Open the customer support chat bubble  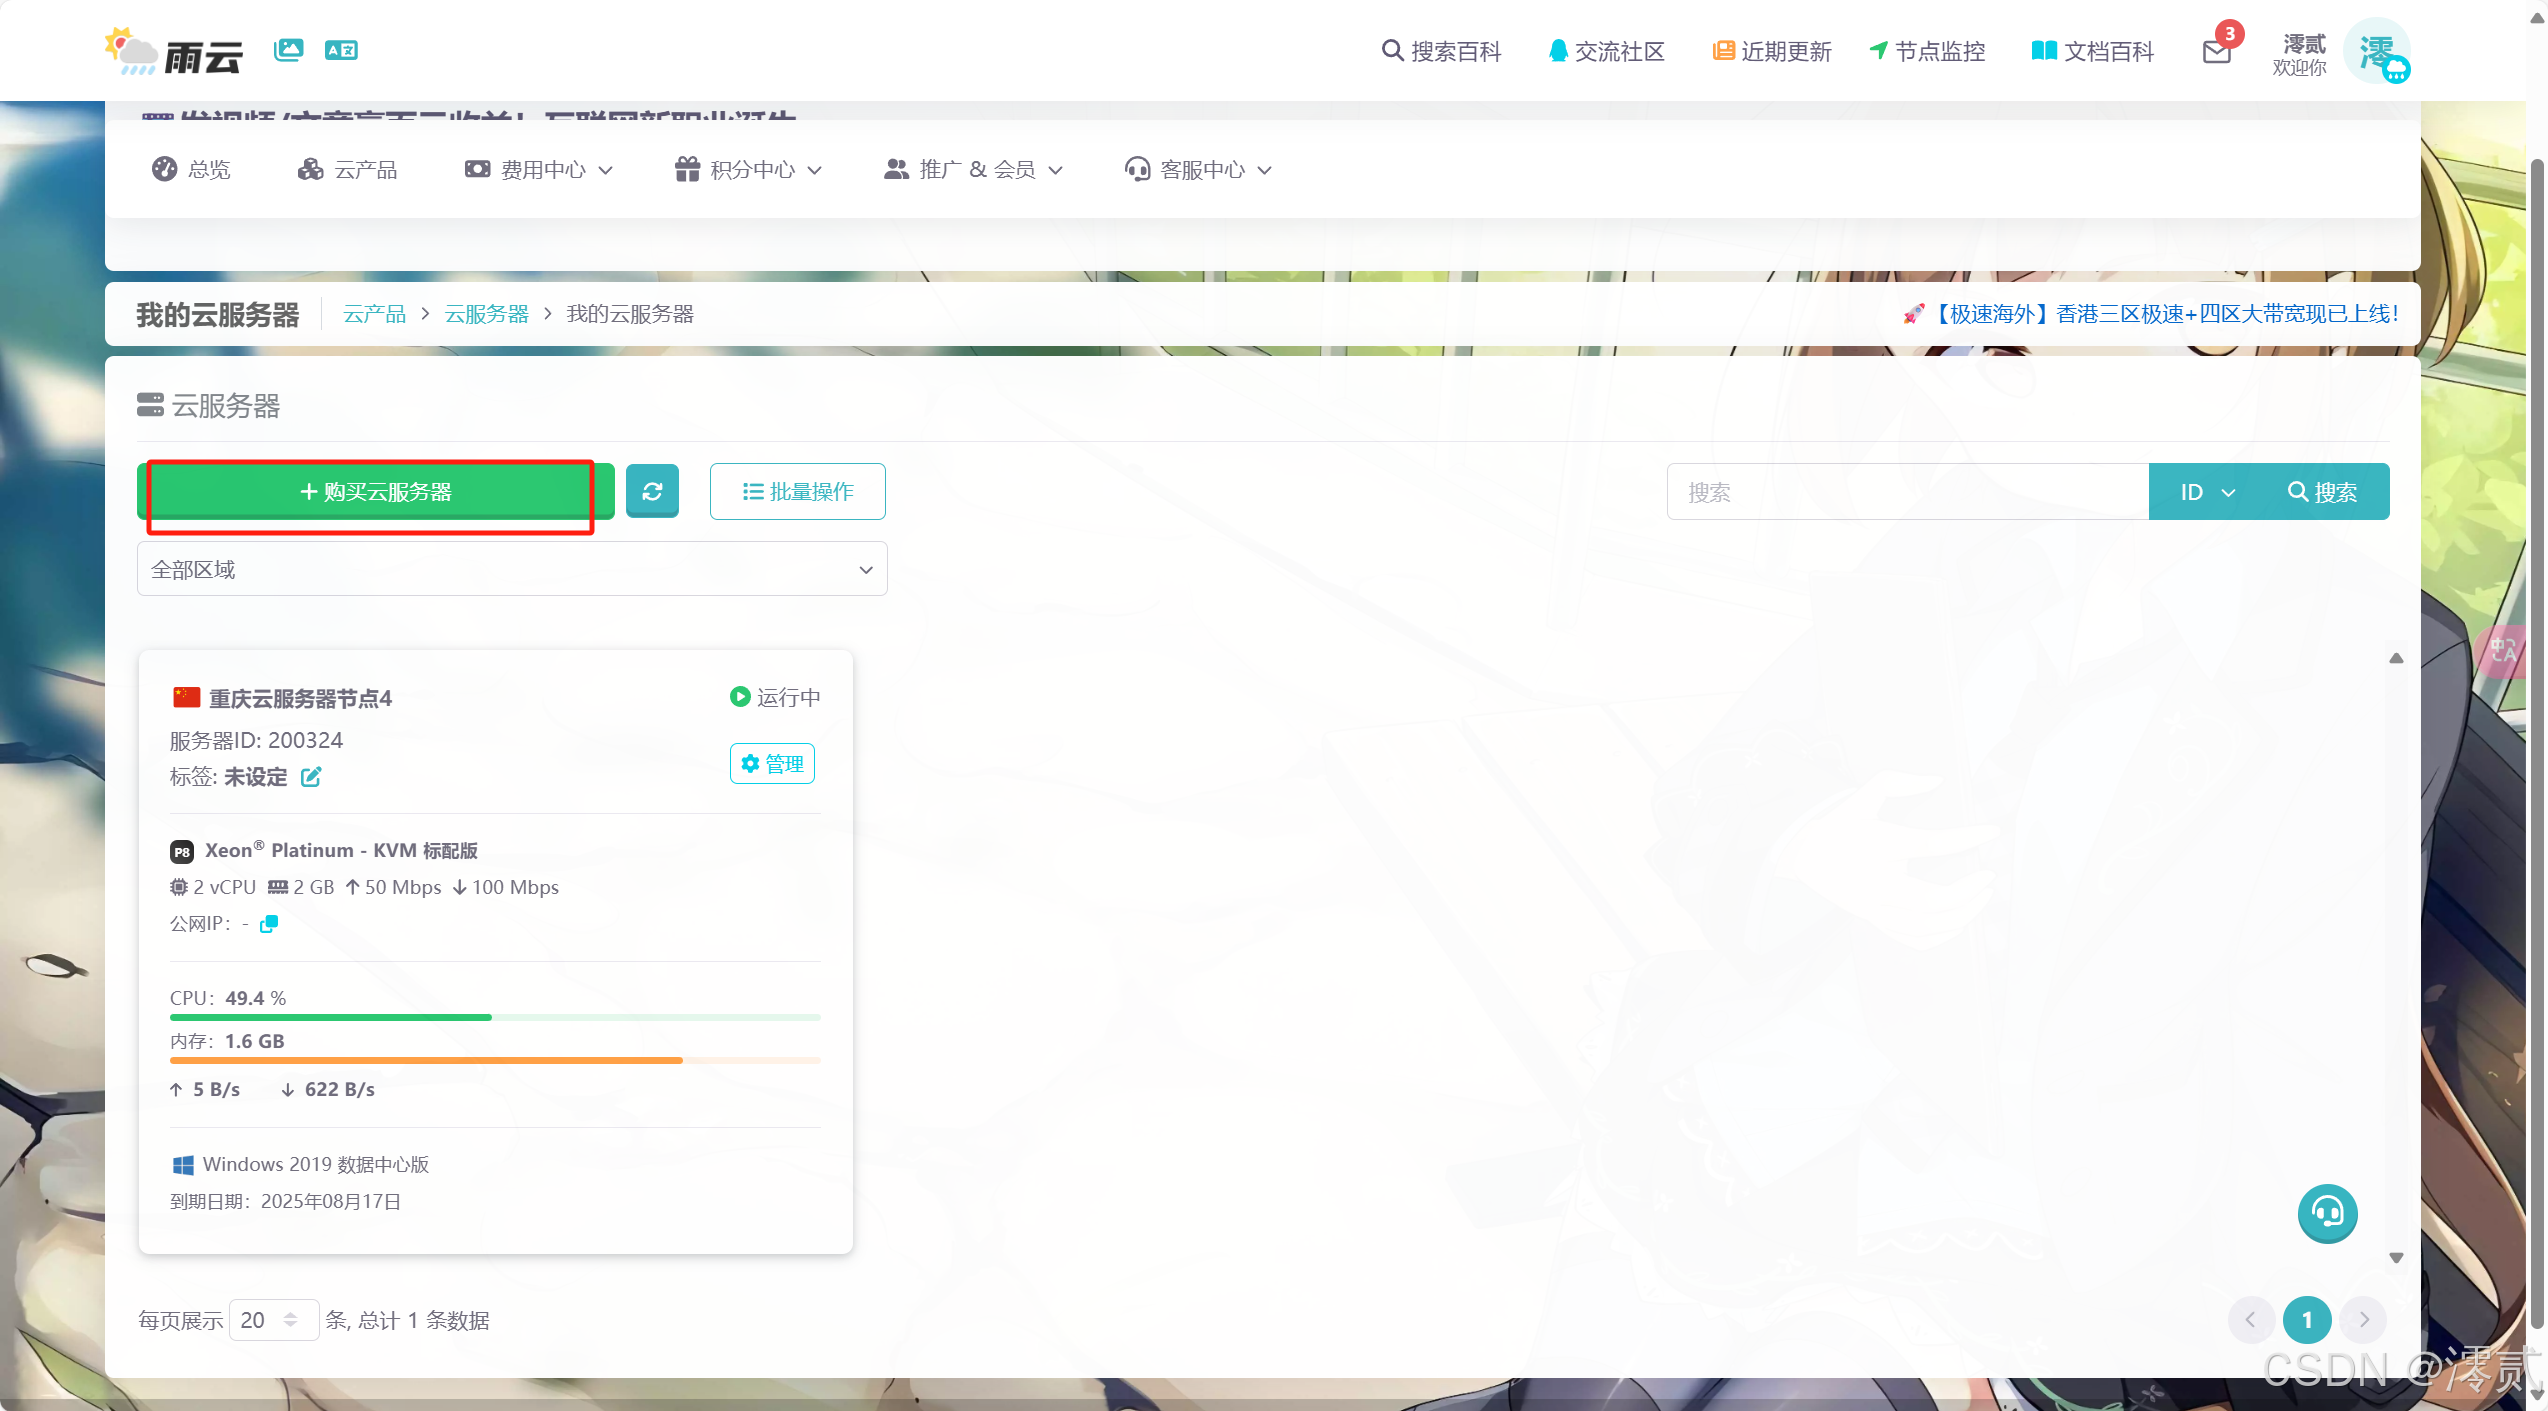click(2327, 1213)
